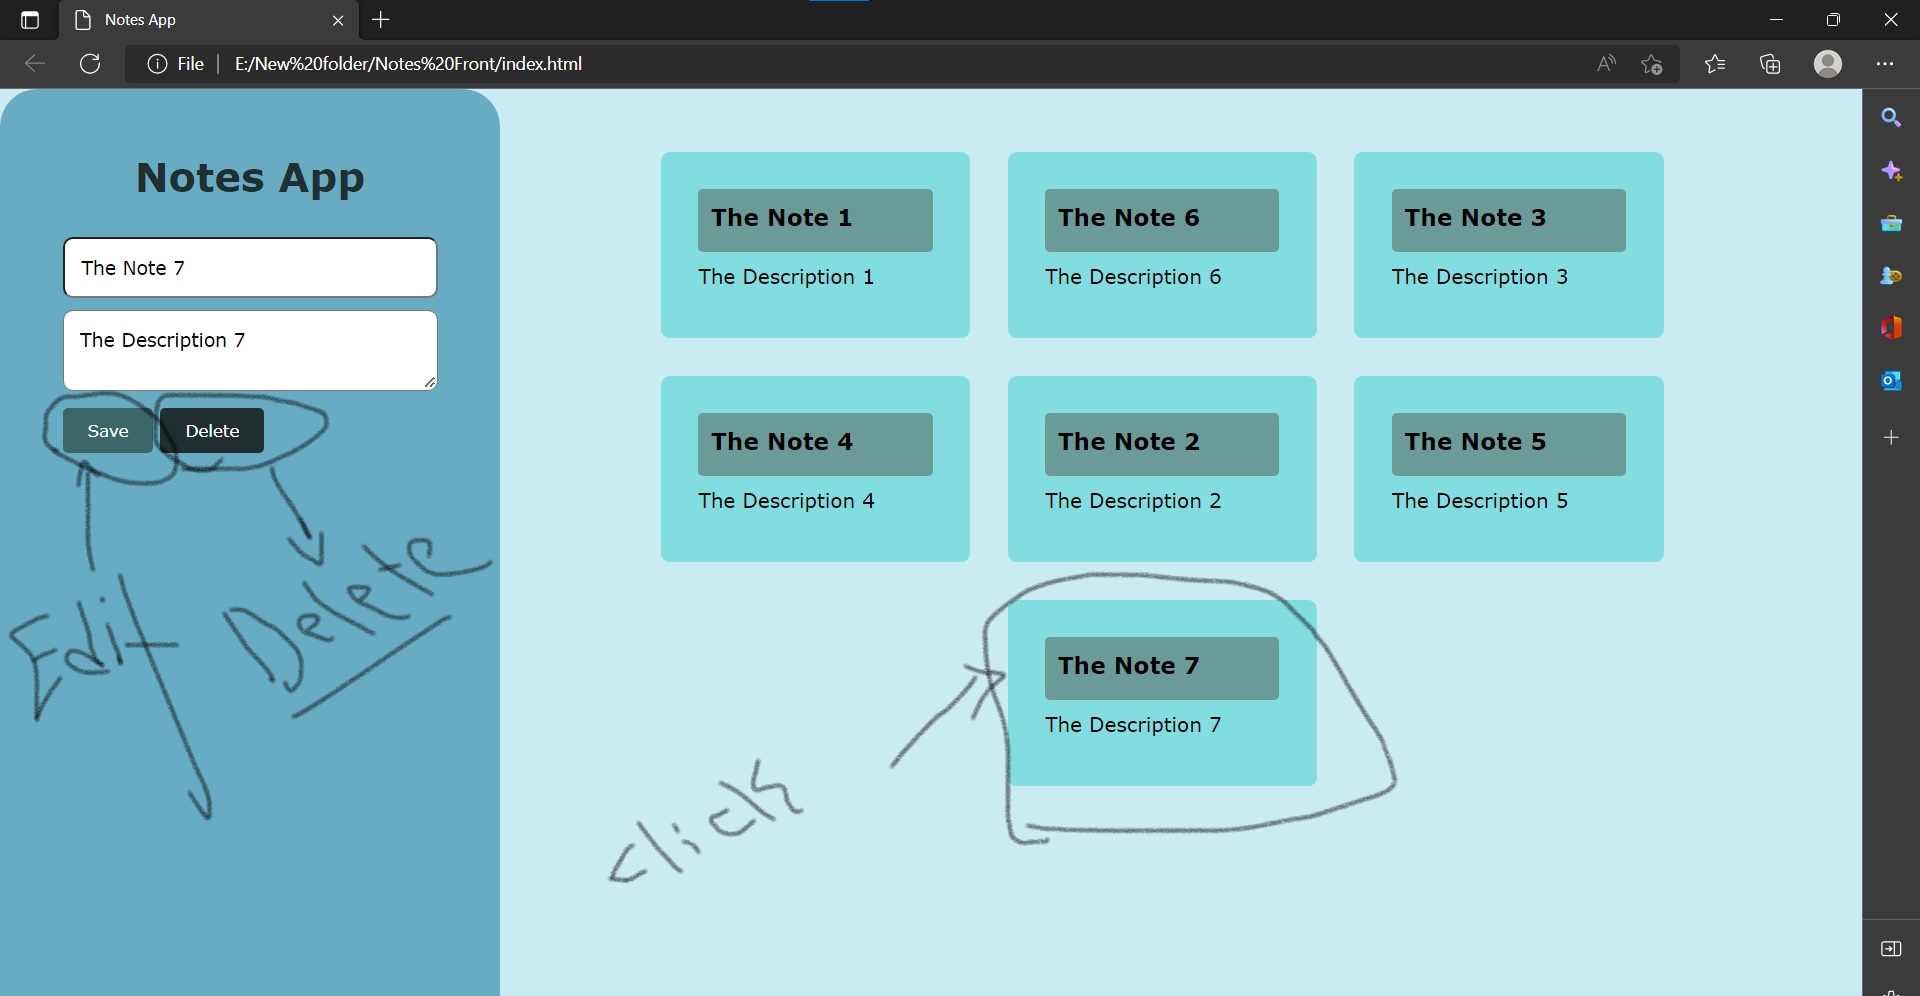Open Read aloud icon in address bar

(1606, 64)
